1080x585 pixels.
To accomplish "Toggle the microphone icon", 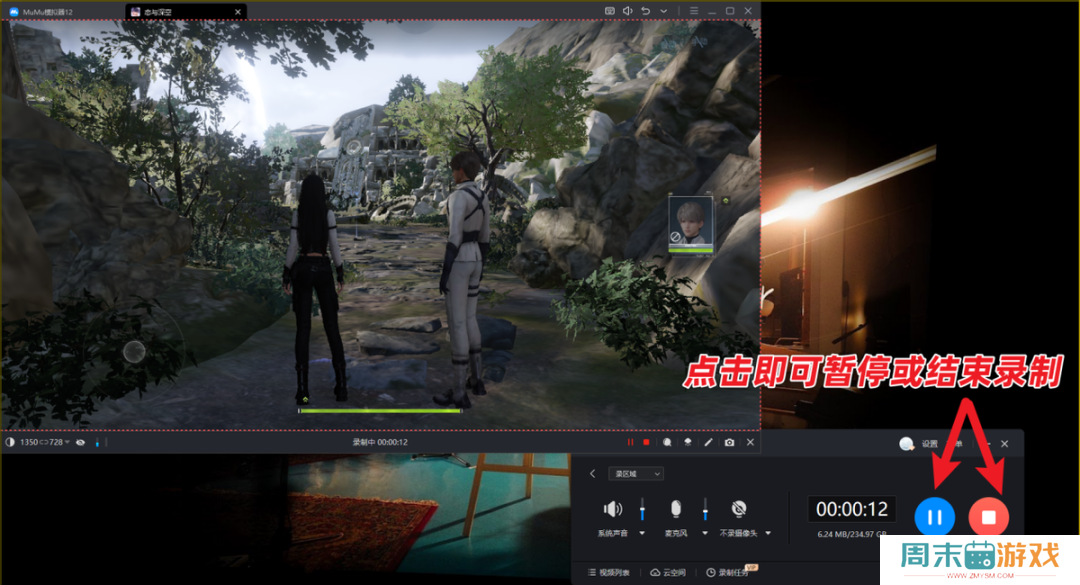I will [676, 508].
